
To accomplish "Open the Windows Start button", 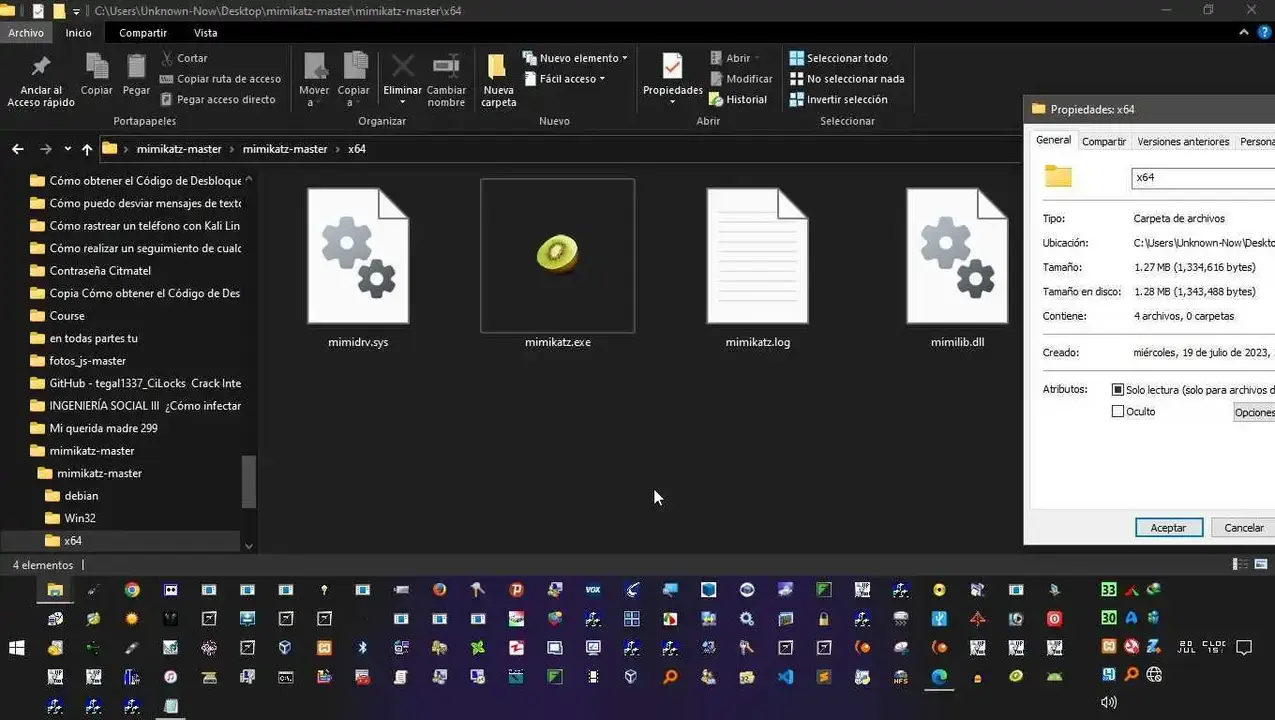I will [x=17, y=648].
